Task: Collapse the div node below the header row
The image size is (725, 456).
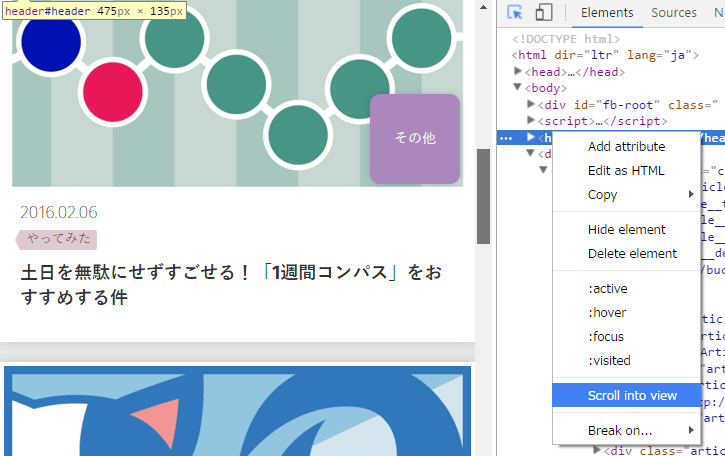Action: pos(531,153)
